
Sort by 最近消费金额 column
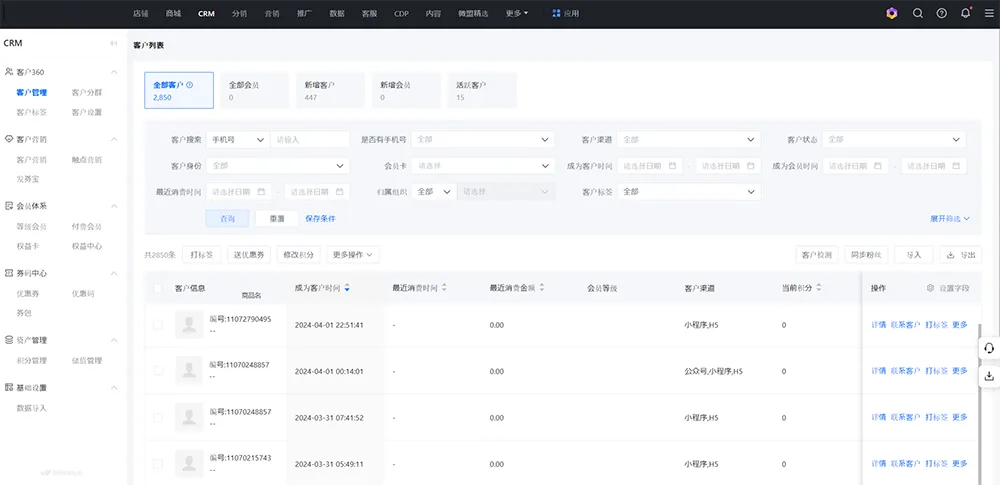541,288
